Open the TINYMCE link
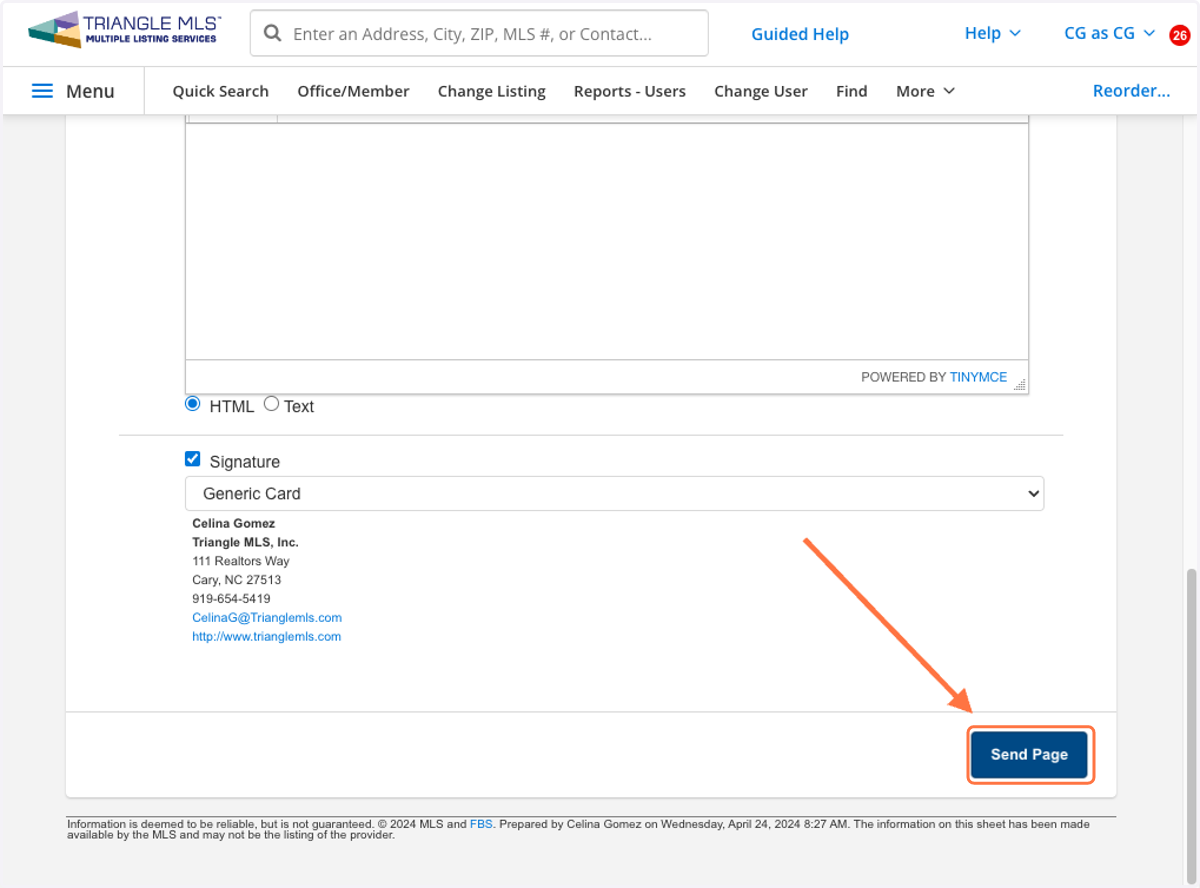 (978, 377)
